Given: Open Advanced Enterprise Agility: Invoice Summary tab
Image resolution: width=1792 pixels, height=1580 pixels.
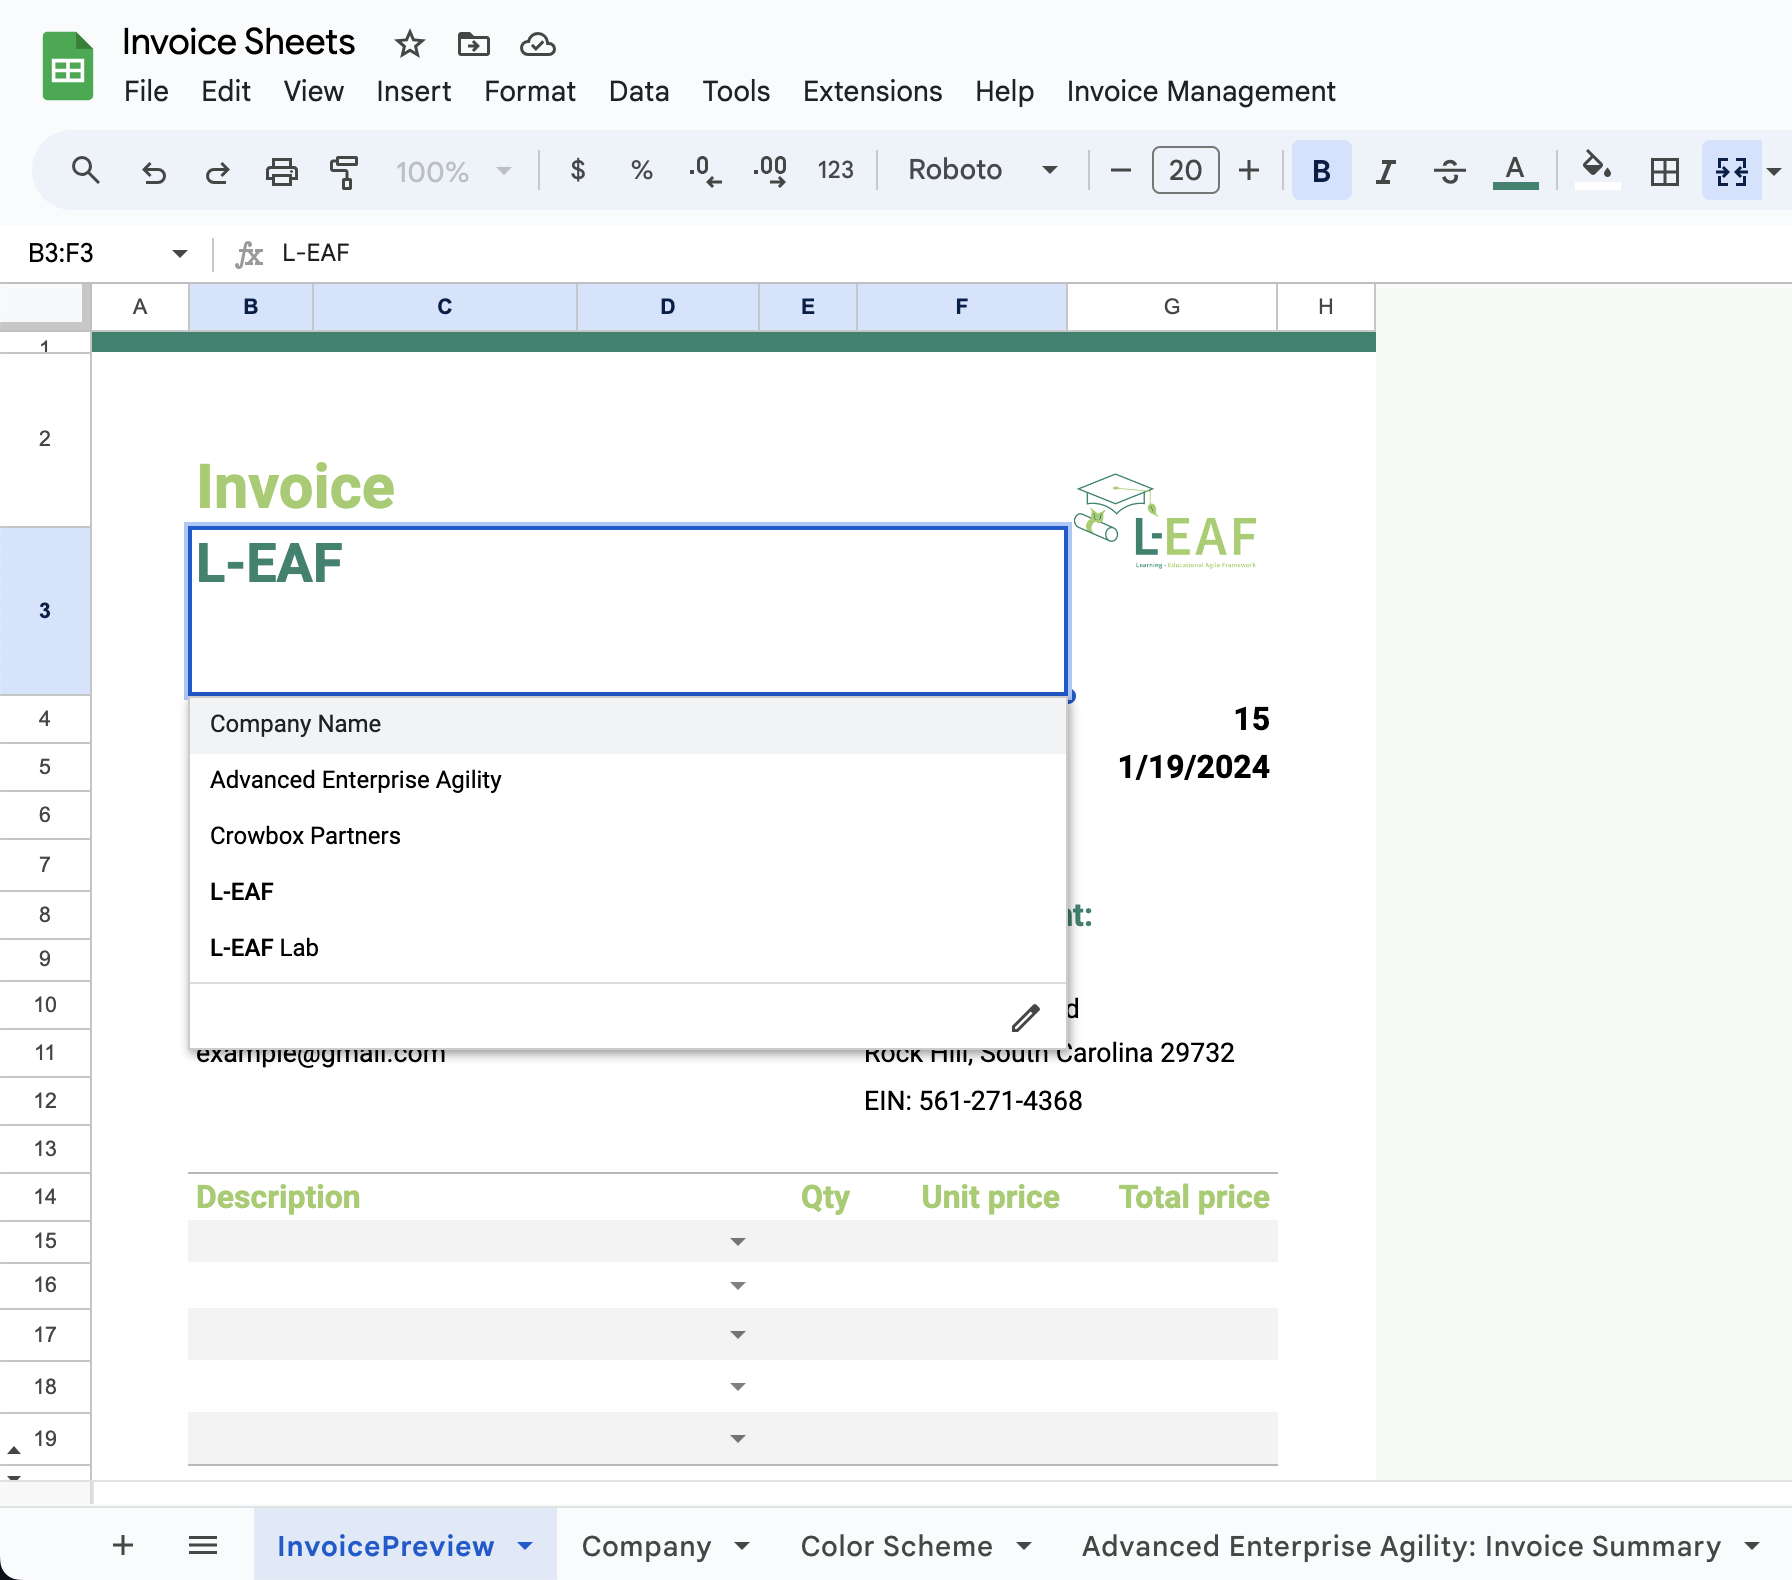Looking at the screenshot, I should click(1401, 1546).
